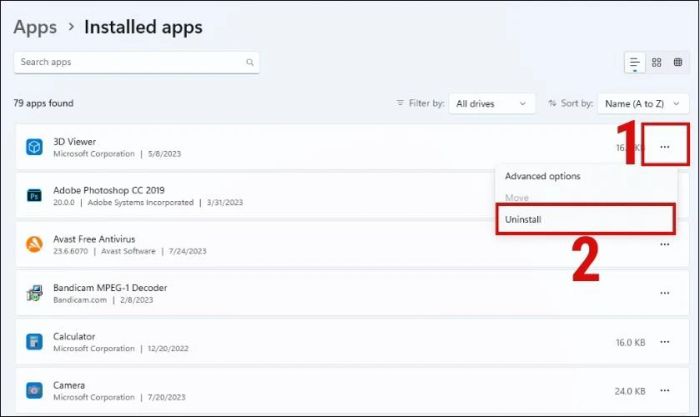Screen dimensions: 700x417
Task: Select the Bandicam MPEG-1 Decoder entry name
Action: click(110, 288)
